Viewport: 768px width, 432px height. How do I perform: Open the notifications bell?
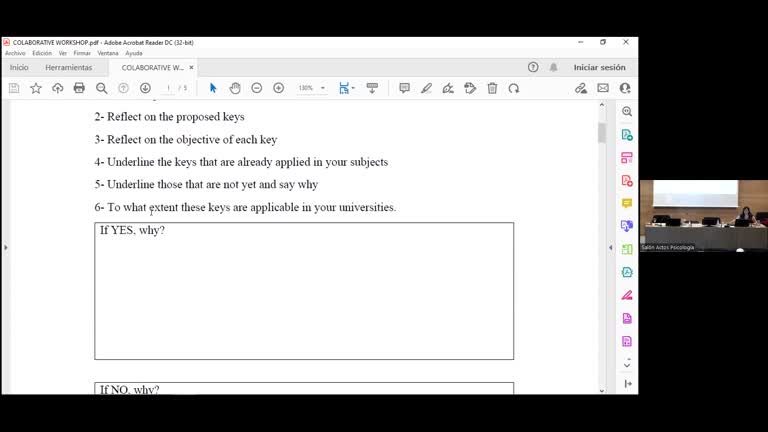click(553, 67)
